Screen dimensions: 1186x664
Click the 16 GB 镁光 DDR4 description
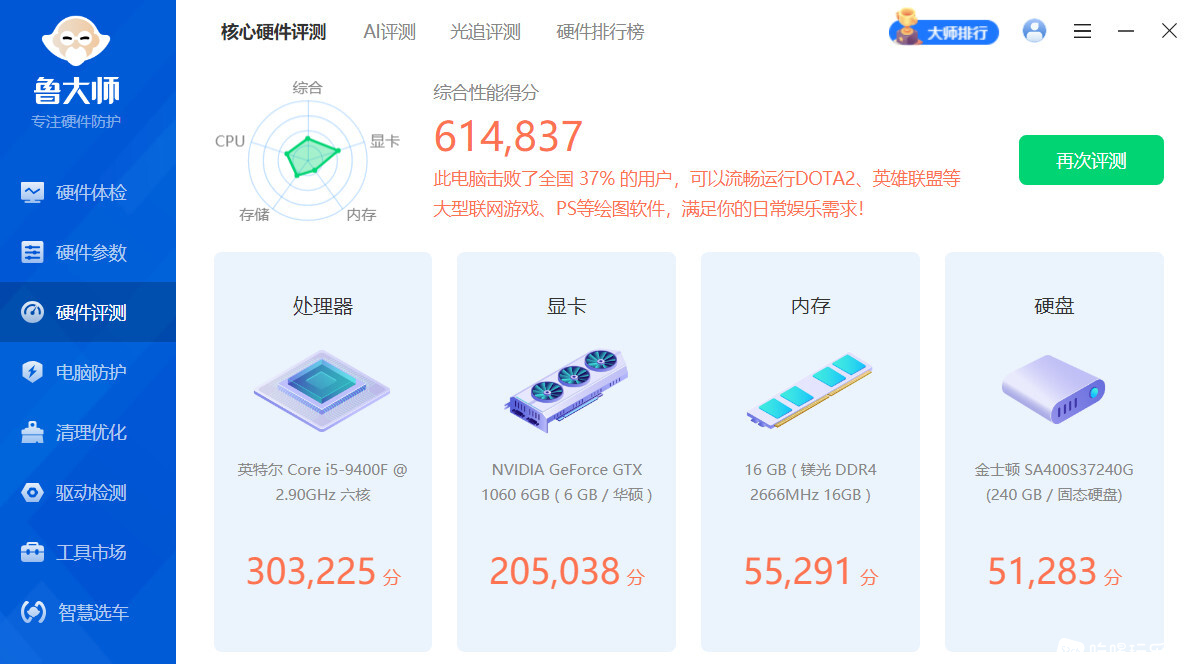pyautogui.click(x=810, y=482)
